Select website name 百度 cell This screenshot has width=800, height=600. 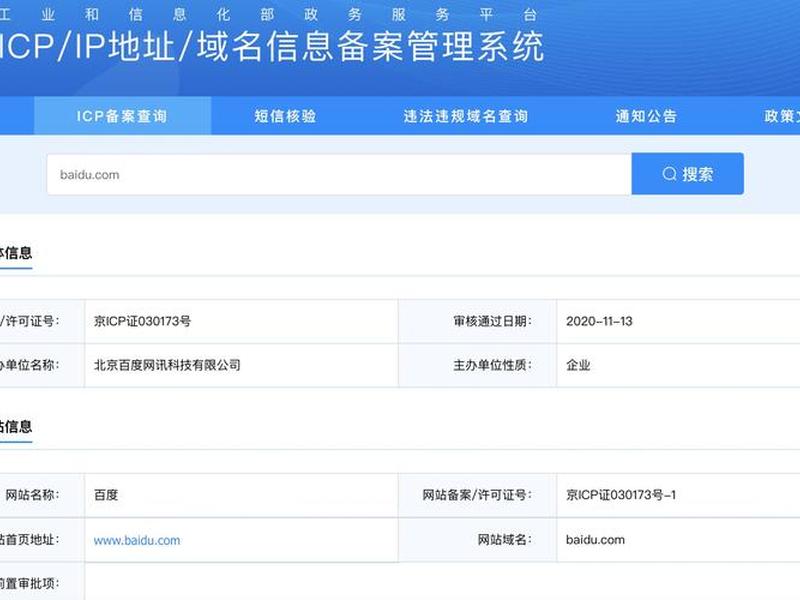click(241, 495)
